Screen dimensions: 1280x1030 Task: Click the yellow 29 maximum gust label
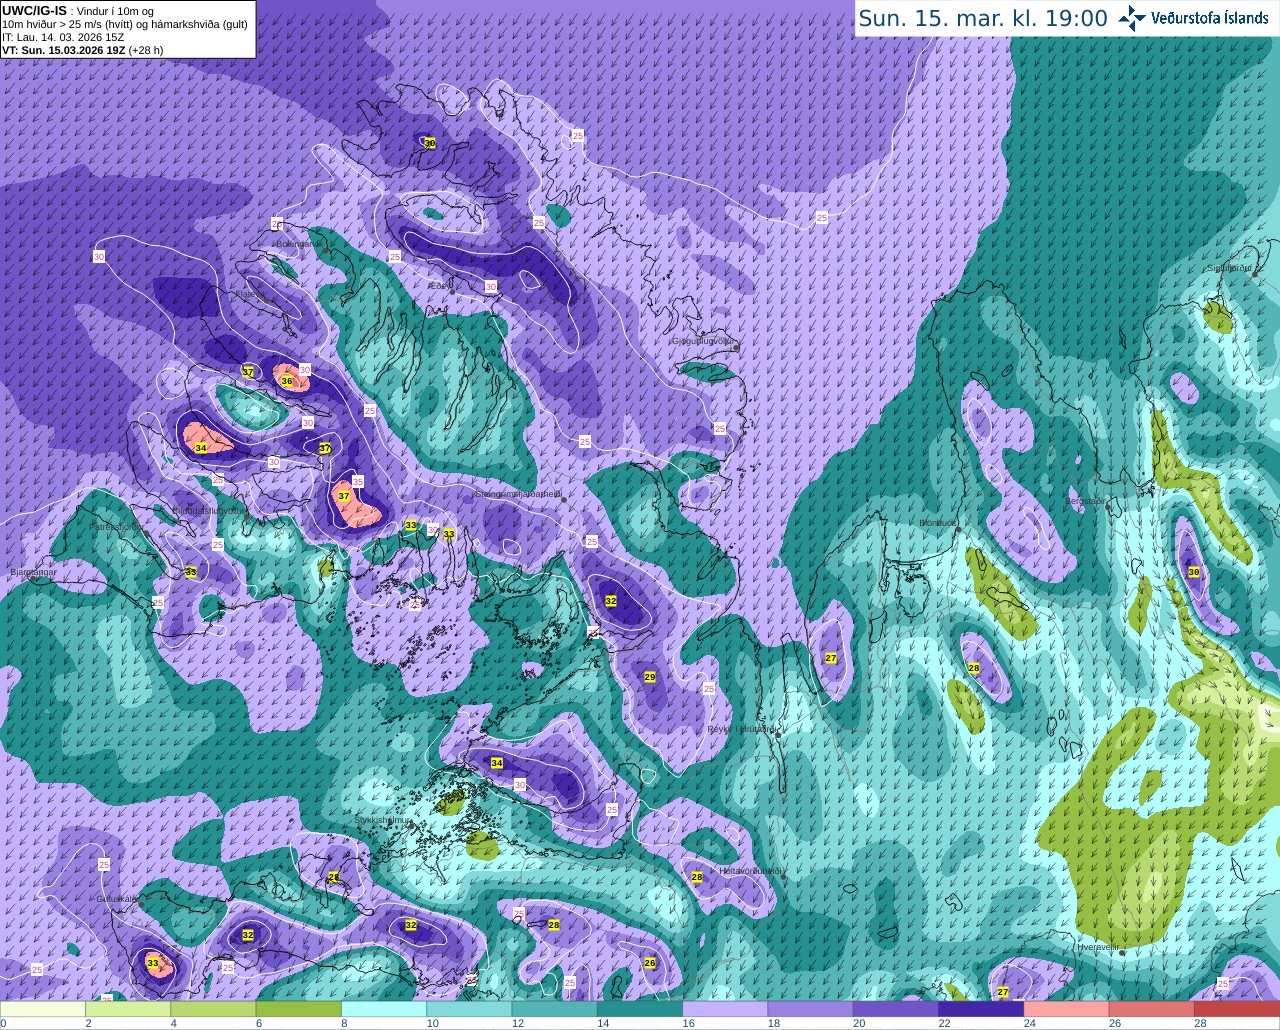(x=649, y=677)
